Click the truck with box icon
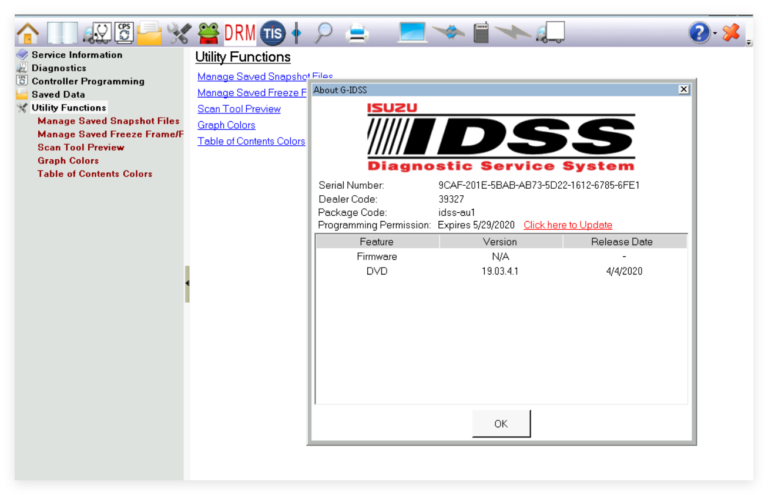The image size is (768, 495). click(x=551, y=32)
